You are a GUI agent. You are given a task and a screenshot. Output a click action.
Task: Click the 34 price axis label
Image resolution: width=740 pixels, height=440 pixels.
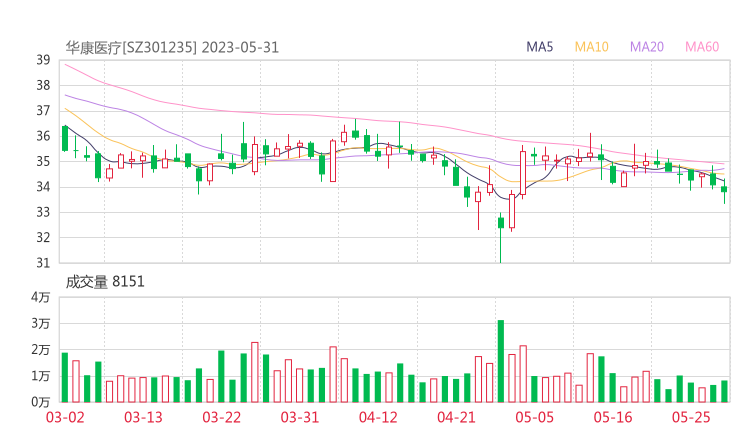point(43,186)
